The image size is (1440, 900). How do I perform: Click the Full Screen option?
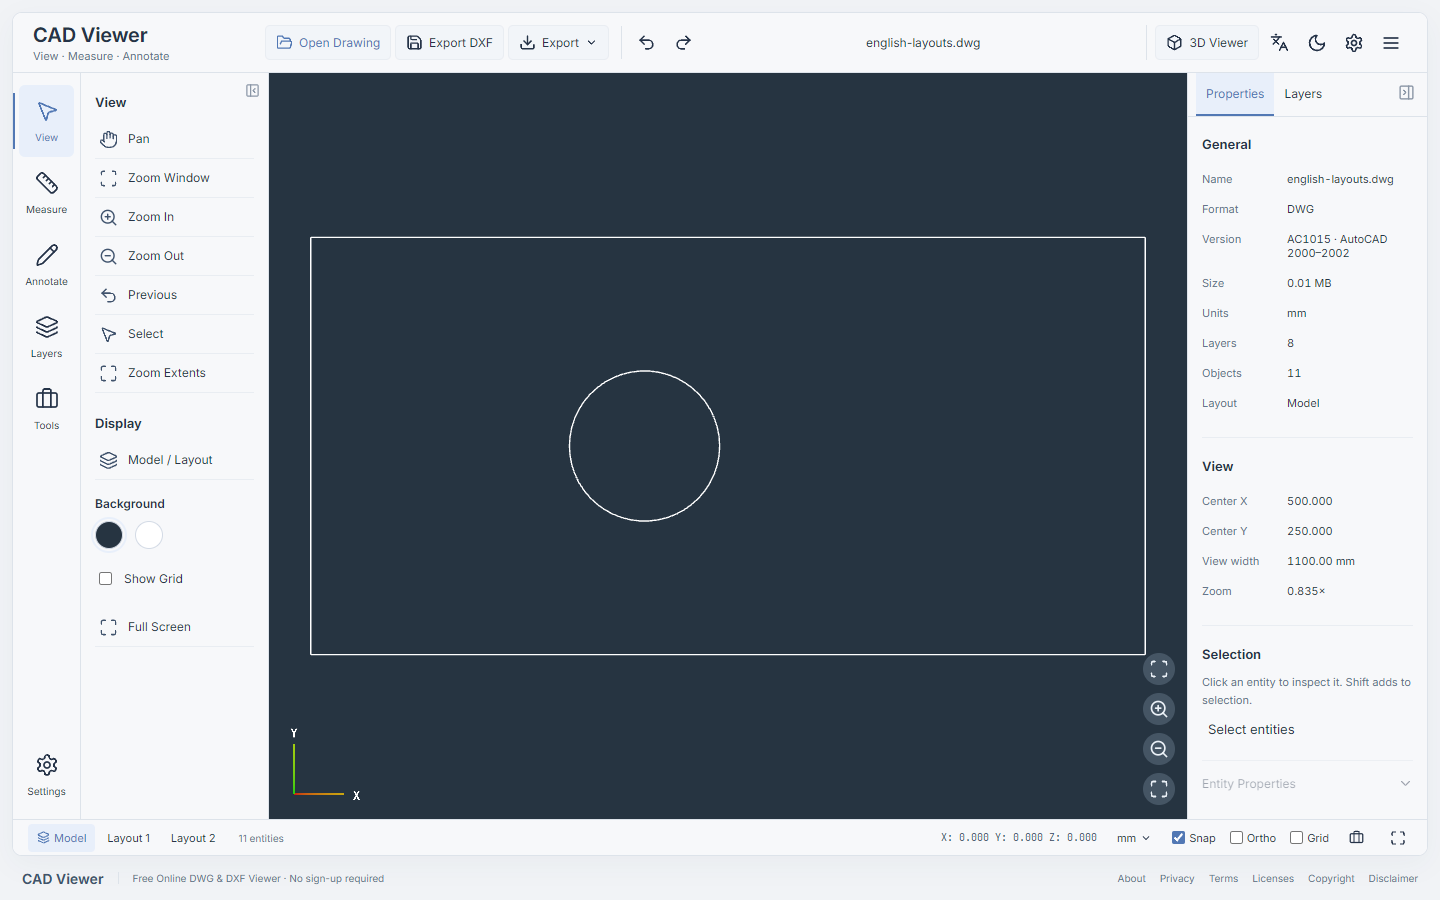click(174, 627)
